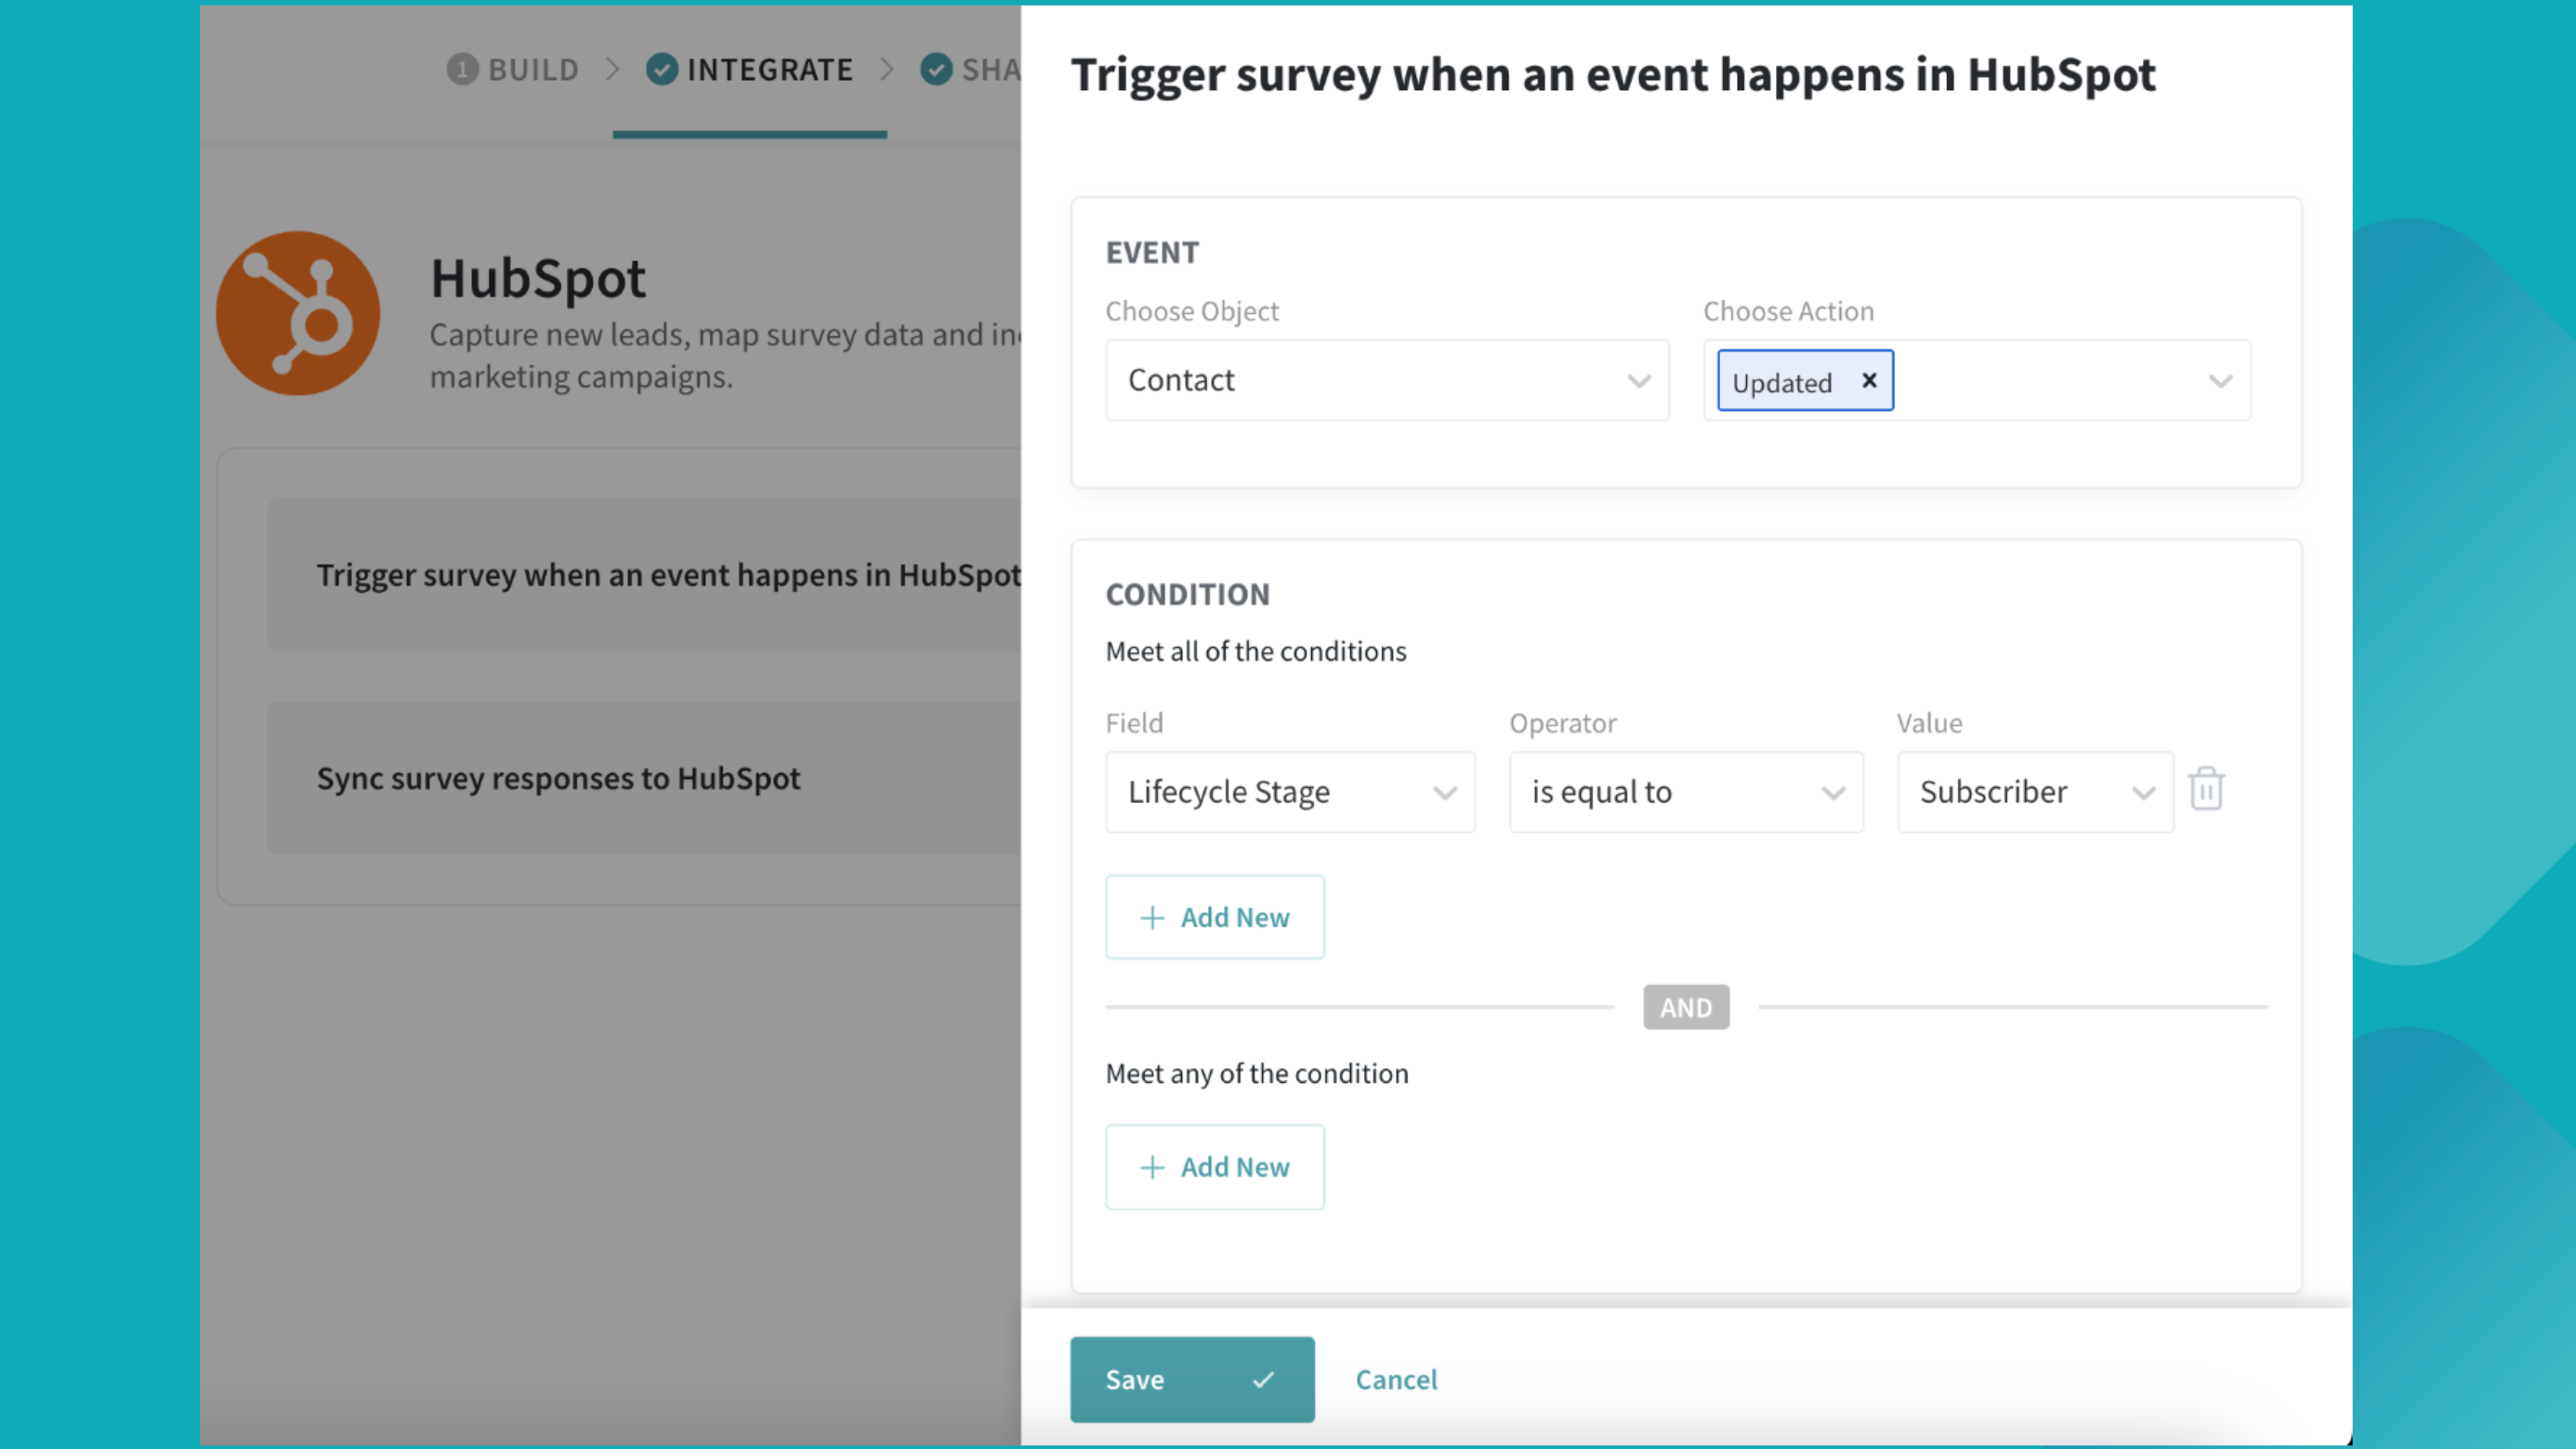Switch to the BUILD tab
This screenshot has width=2576, height=1449.
point(533,69)
